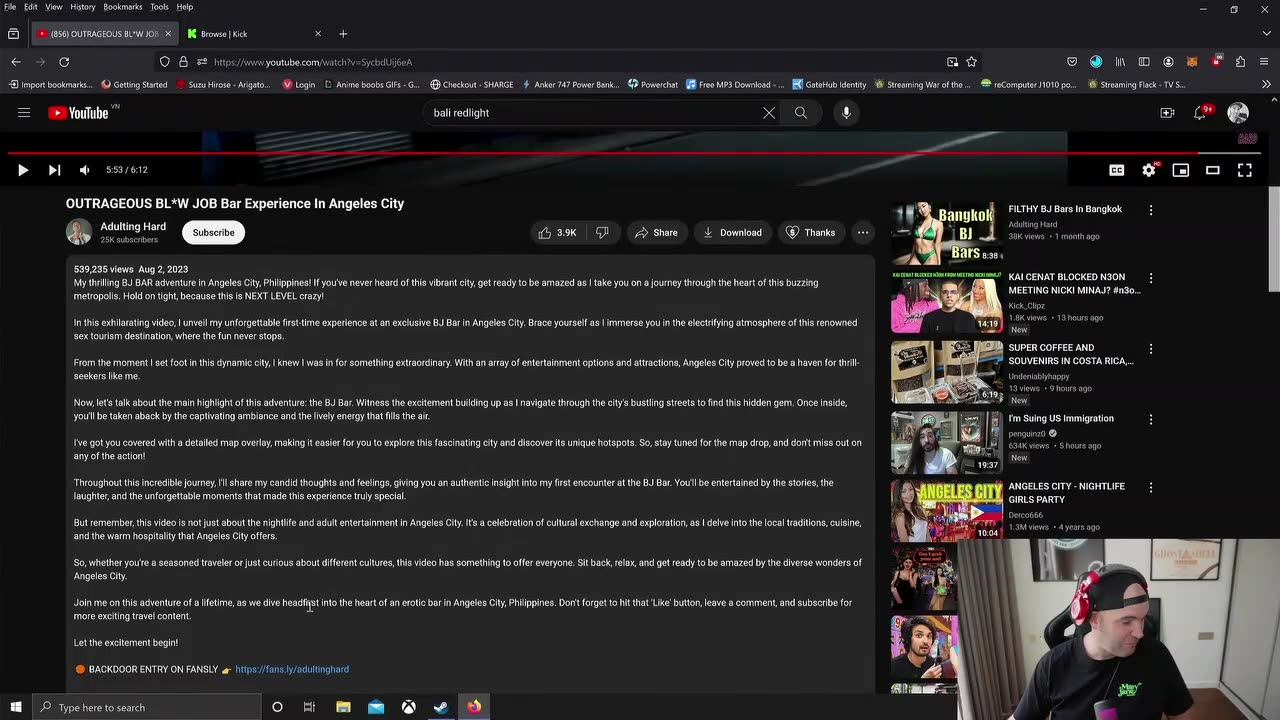Open 'KAI CENAT BLOCKED N3ON' video title
This screenshot has width=1280, height=720.
1073,283
